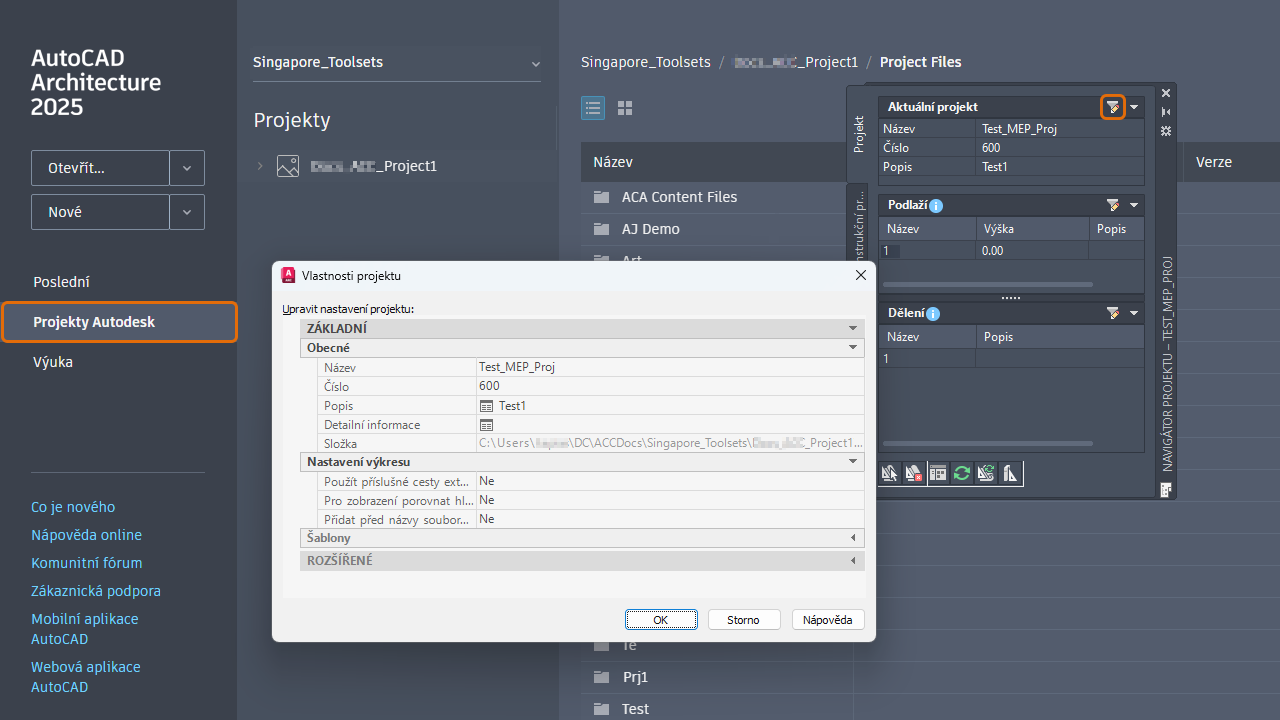Collapse the Obecné section

click(853, 348)
